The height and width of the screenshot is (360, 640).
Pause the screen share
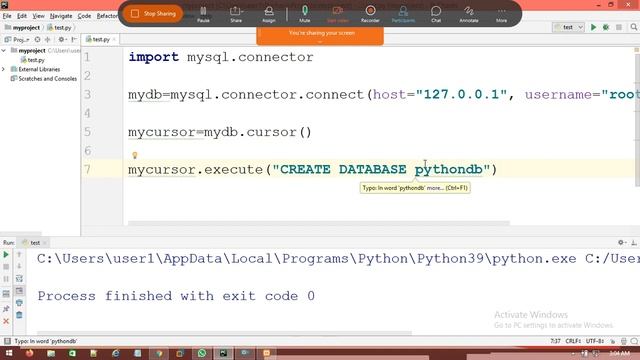203,14
